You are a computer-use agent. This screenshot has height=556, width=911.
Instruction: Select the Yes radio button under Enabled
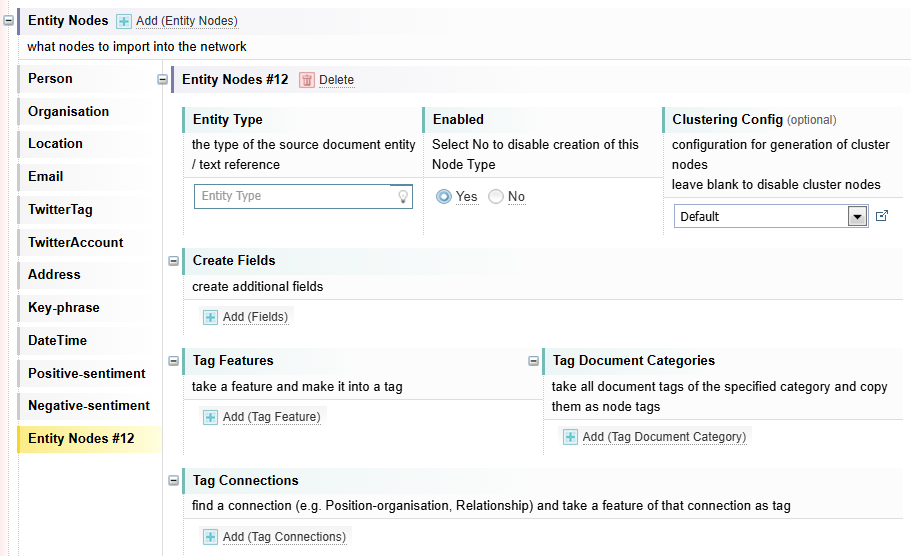point(444,197)
